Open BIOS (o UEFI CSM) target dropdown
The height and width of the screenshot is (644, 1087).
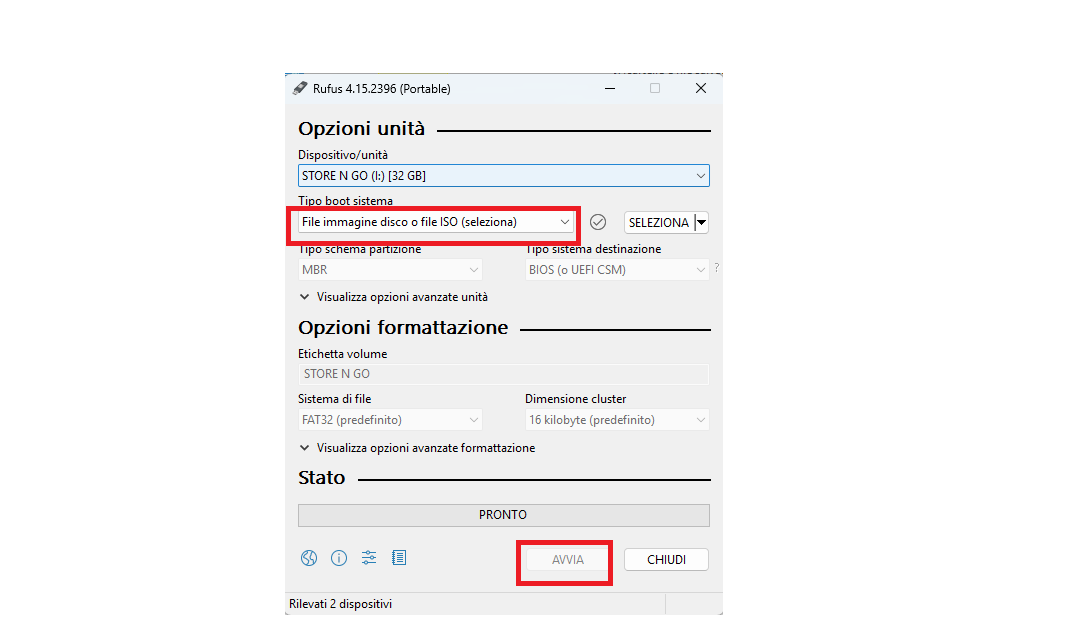click(617, 270)
